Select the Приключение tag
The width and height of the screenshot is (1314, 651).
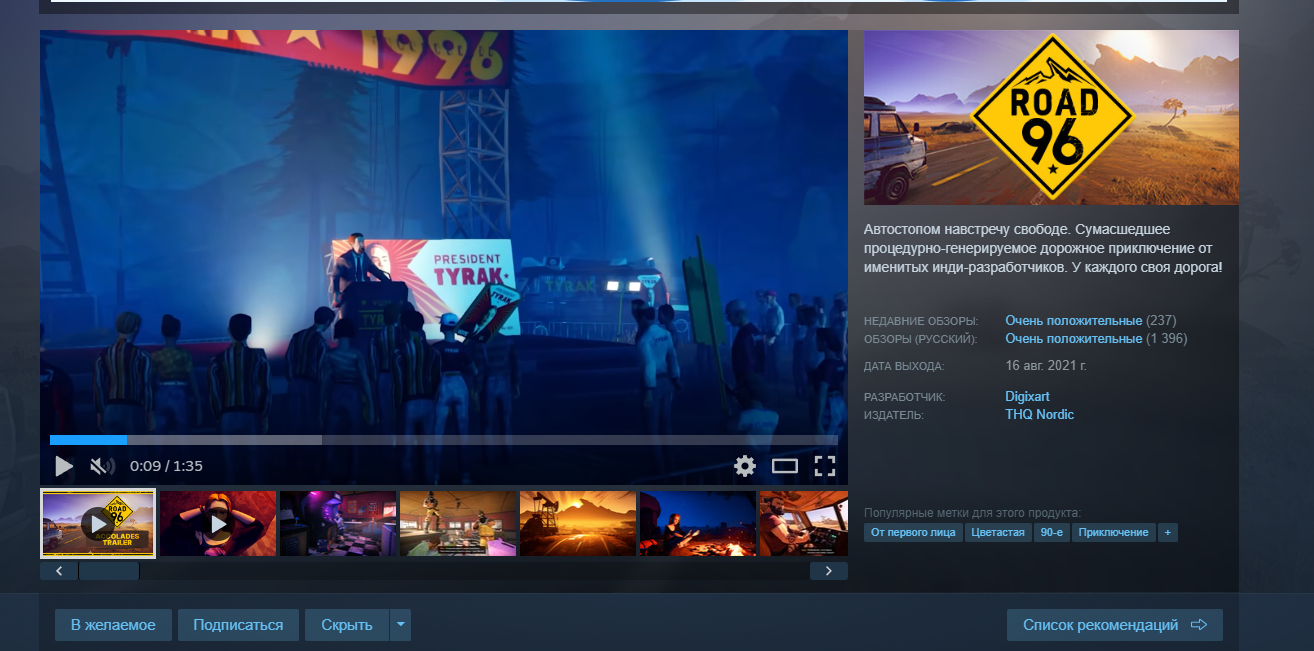point(1113,532)
